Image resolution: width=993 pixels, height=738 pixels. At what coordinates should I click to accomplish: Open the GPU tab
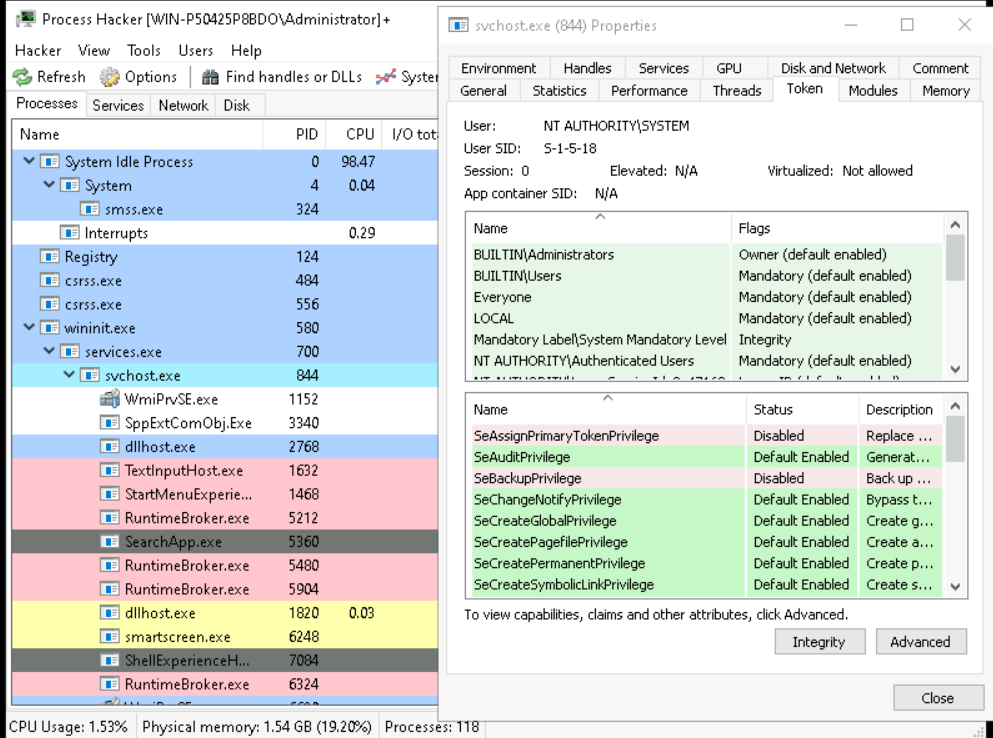(728, 68)
